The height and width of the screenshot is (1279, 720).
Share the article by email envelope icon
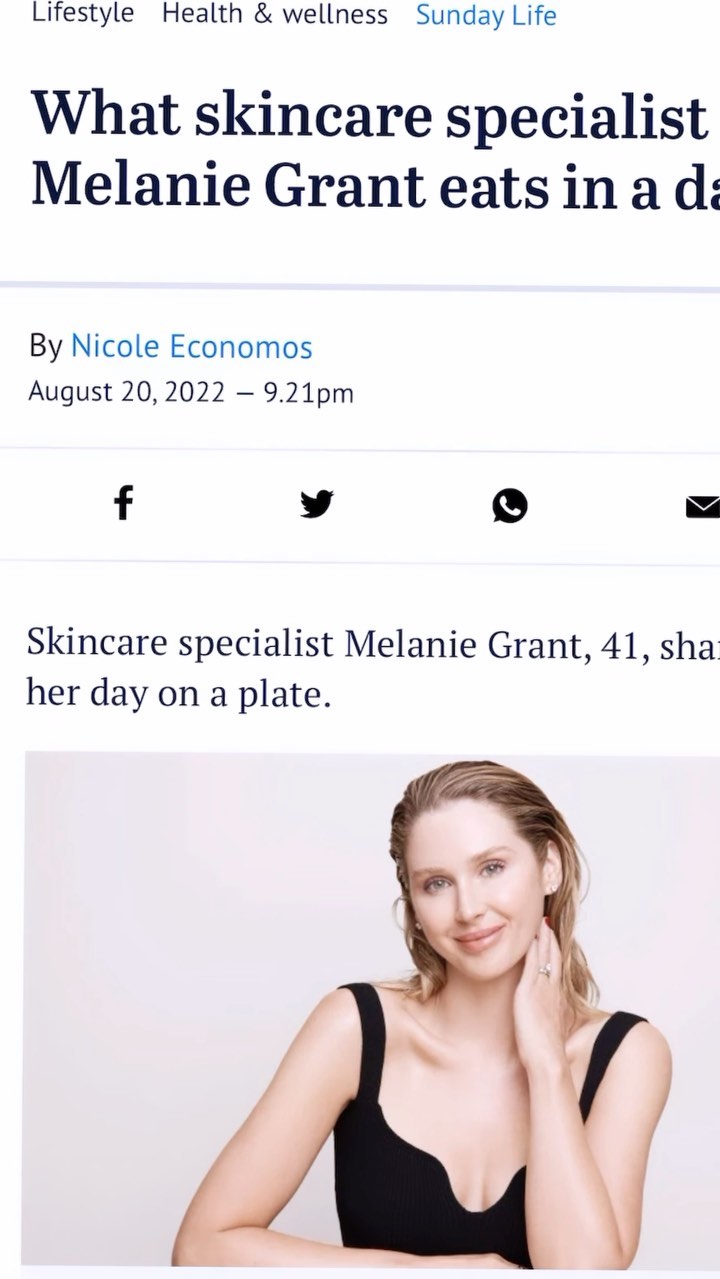point(703,507)
